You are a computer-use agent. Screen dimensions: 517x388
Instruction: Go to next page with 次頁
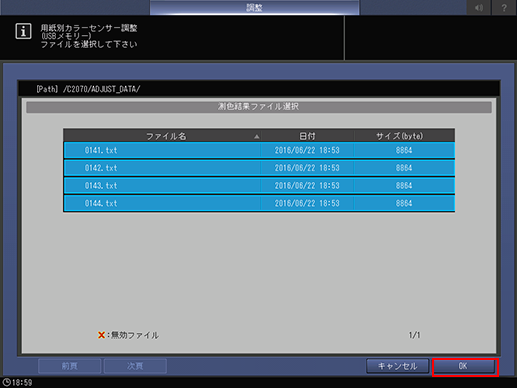(135, 366)
